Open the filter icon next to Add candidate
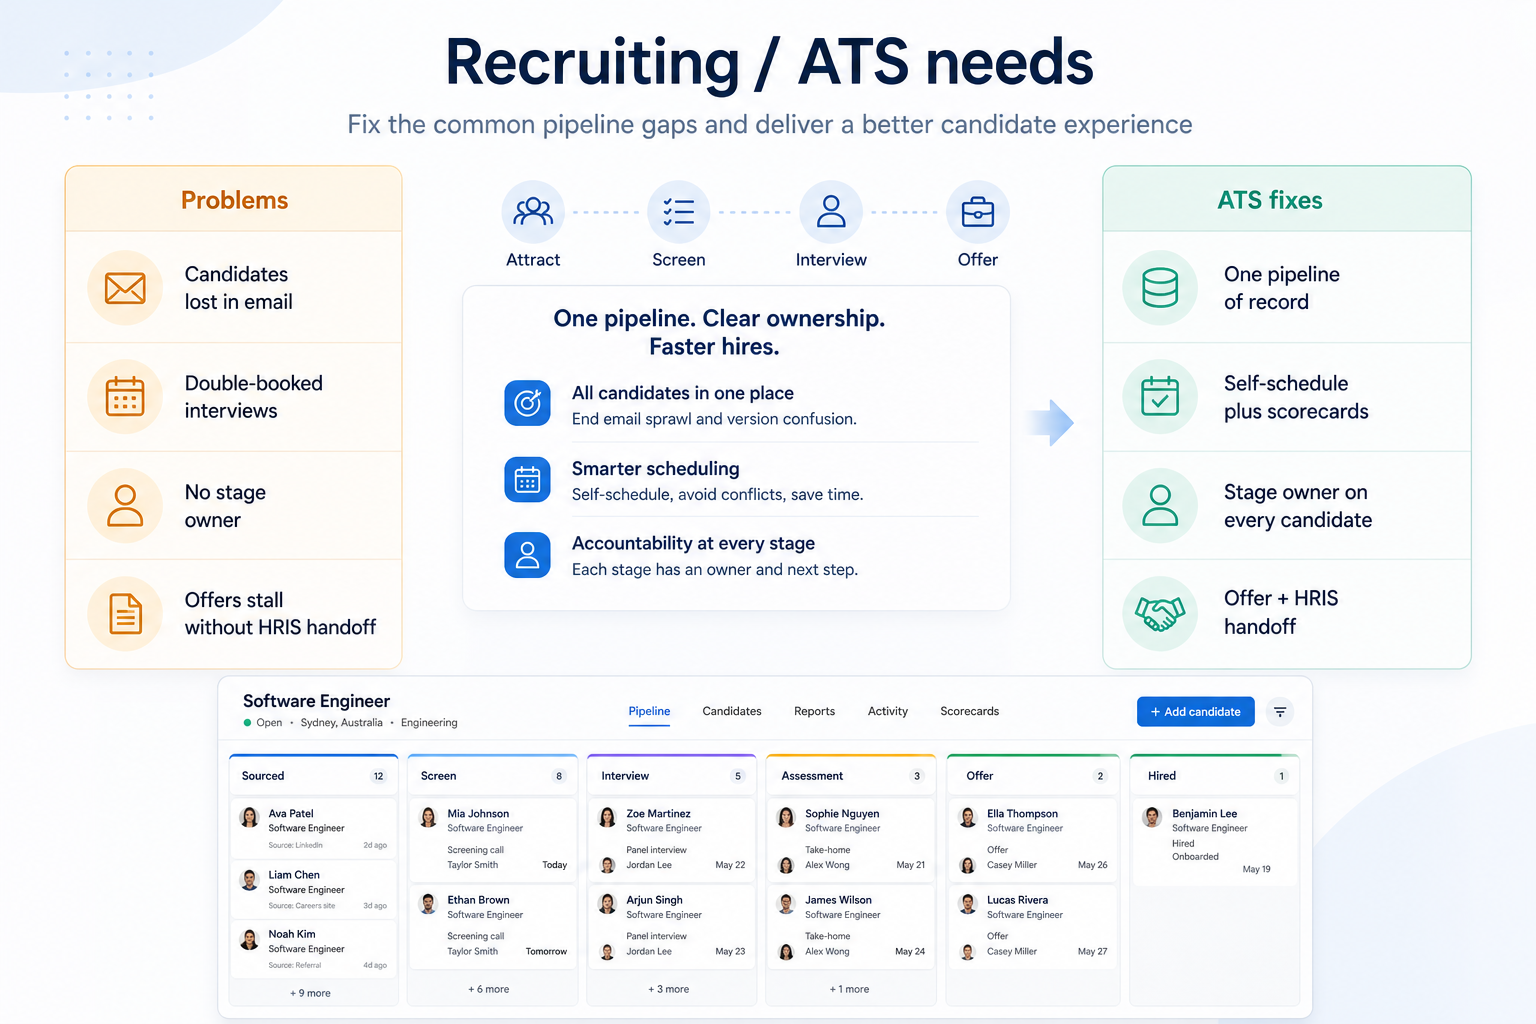 tap(1280, 712)
